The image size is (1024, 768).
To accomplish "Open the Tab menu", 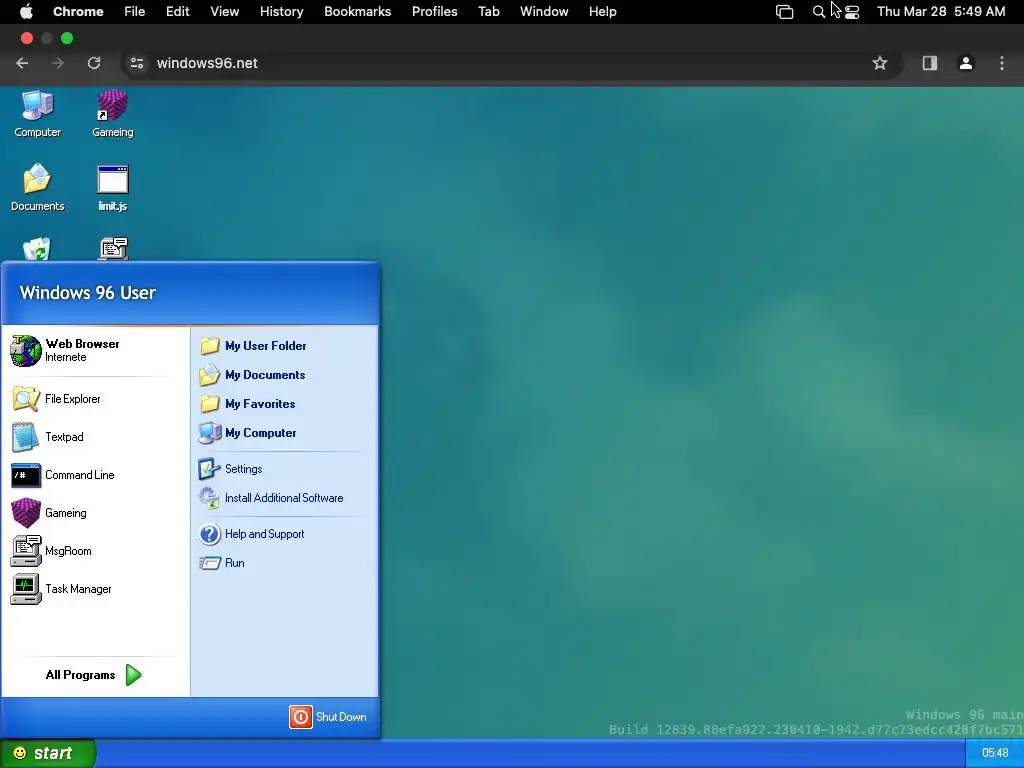I will [x=488, y=12].
